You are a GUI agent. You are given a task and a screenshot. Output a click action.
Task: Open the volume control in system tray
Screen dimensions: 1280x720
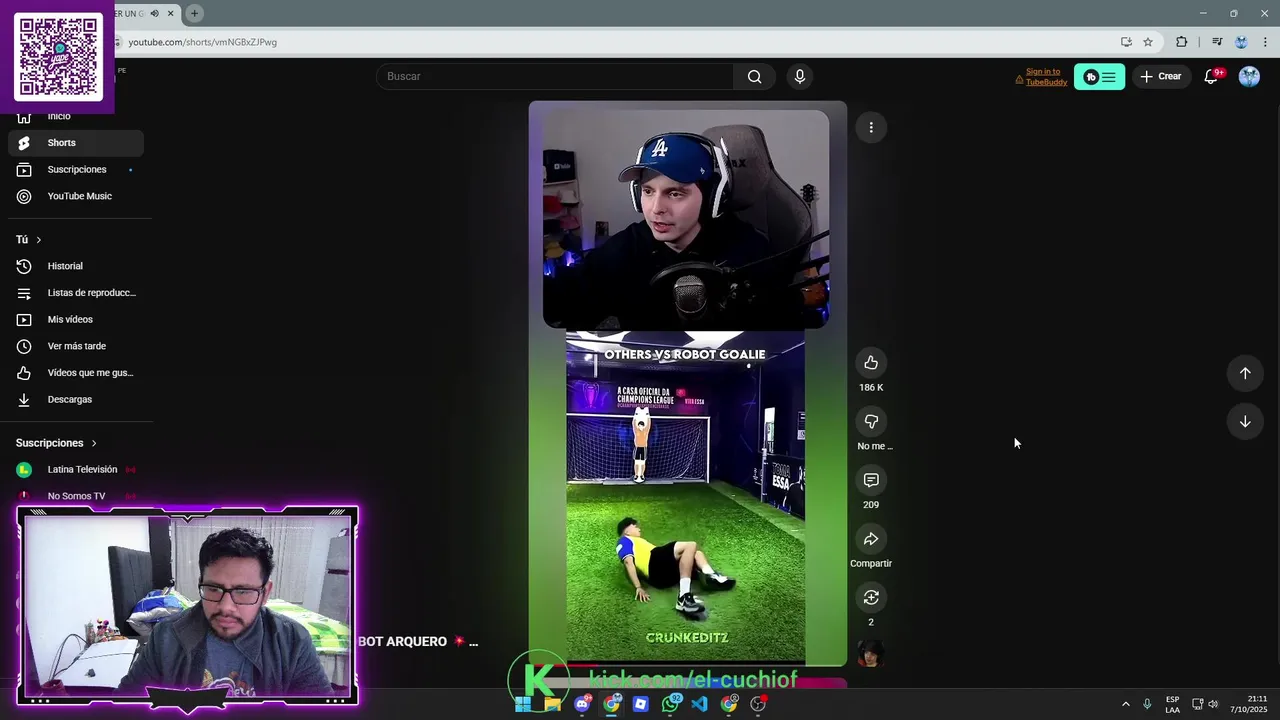pos(1213,704)
